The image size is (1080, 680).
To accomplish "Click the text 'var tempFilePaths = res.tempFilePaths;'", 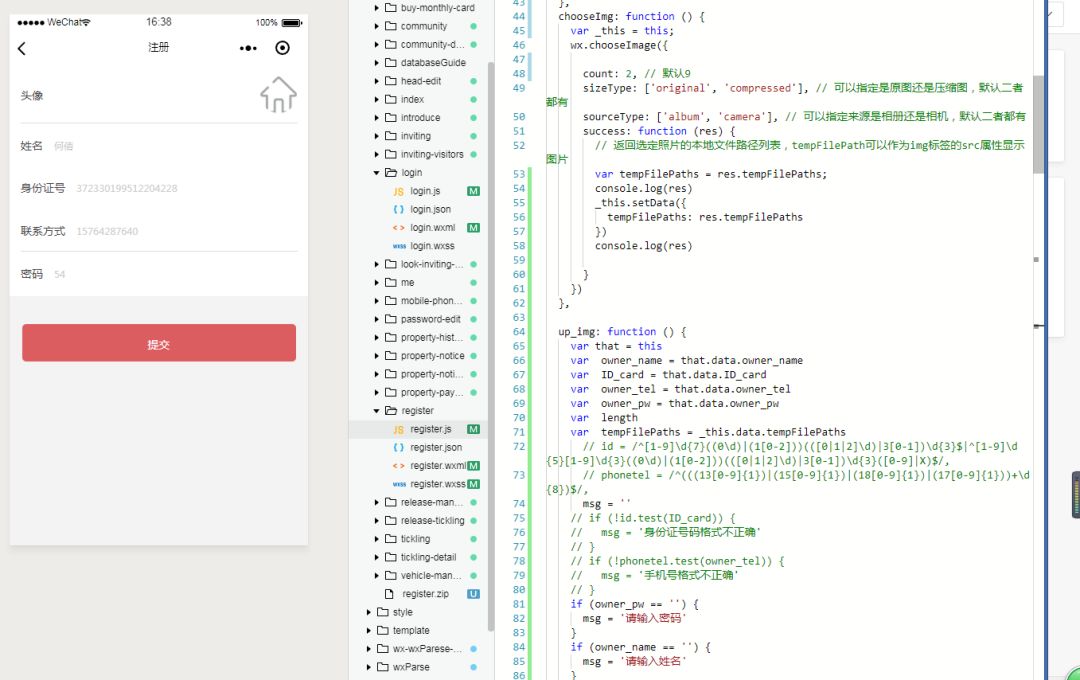I will 711,174.
